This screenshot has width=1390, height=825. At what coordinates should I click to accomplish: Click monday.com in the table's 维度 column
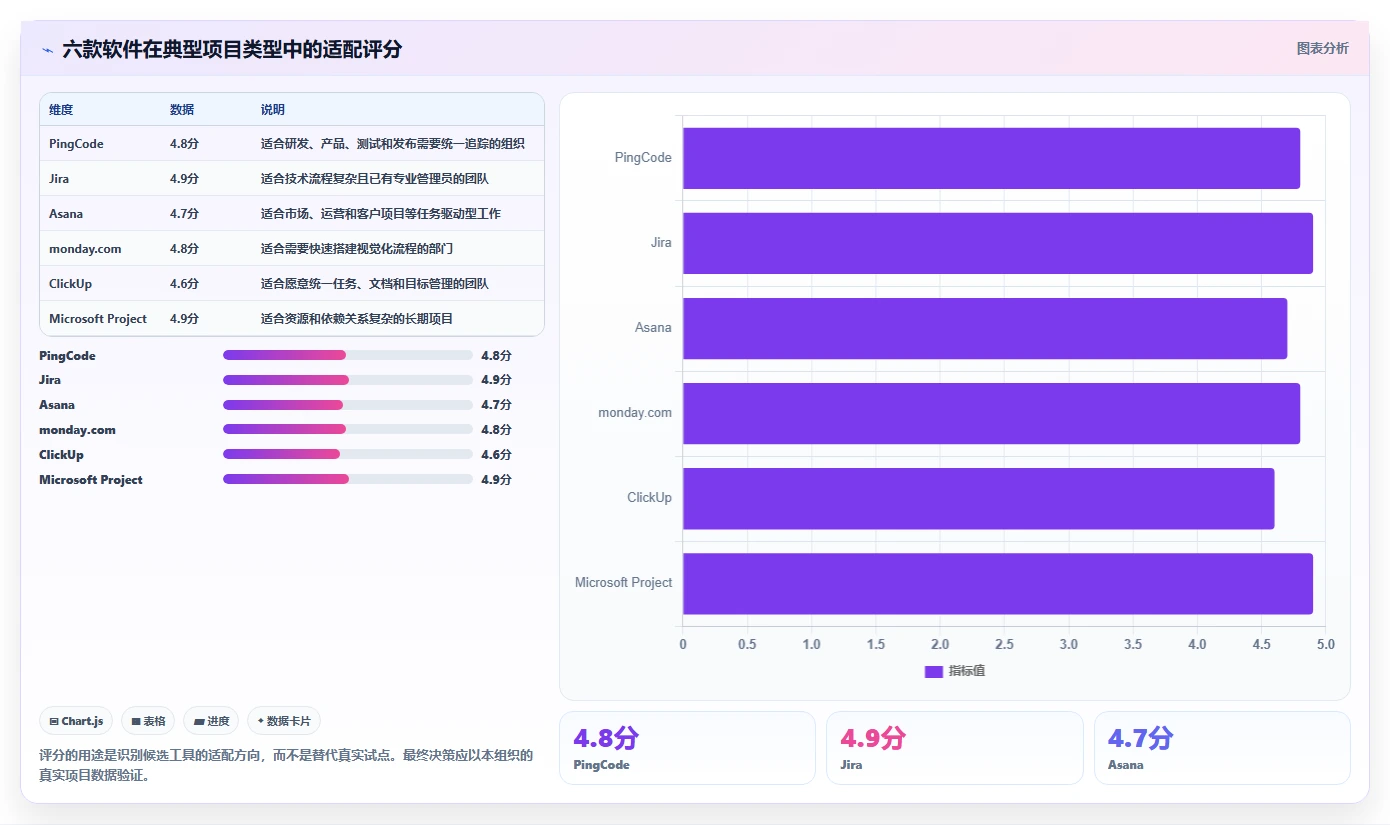[x=85, y=249]
